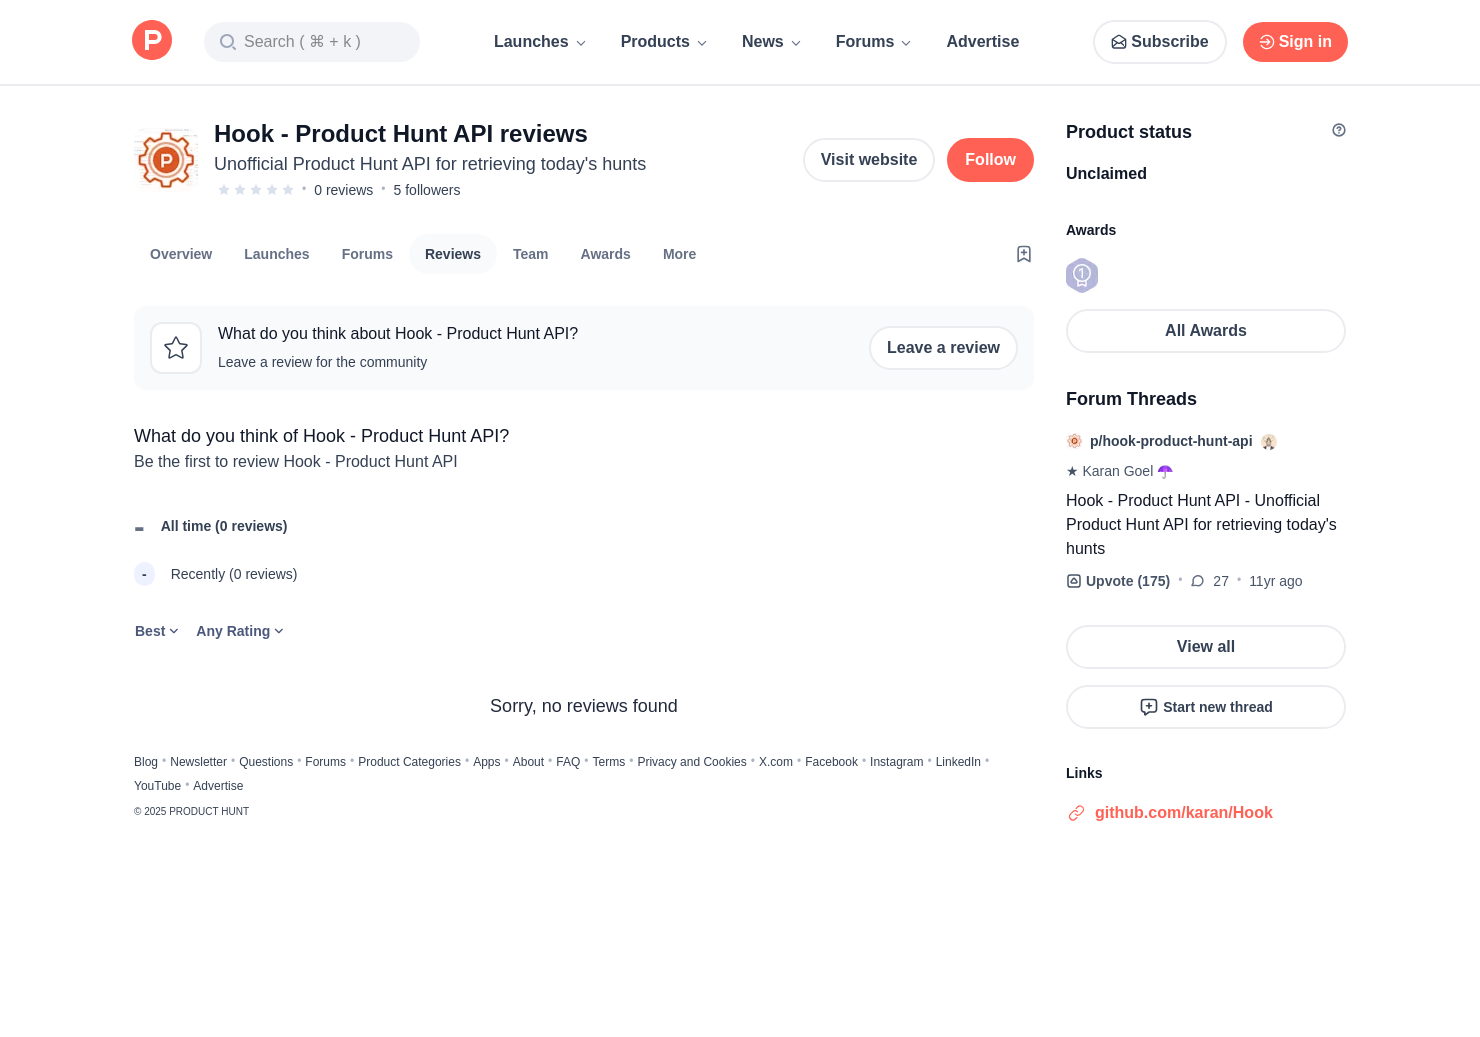Select All time (0 reviews) filter
This screenshot has width=1480, height=1037.
211,526
